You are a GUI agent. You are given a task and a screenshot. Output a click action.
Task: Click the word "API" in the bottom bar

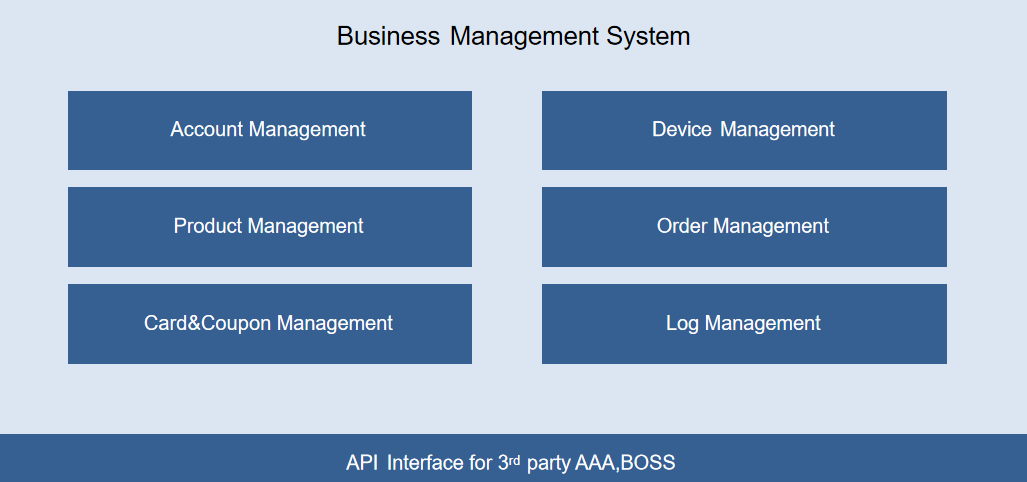[362, 463]
